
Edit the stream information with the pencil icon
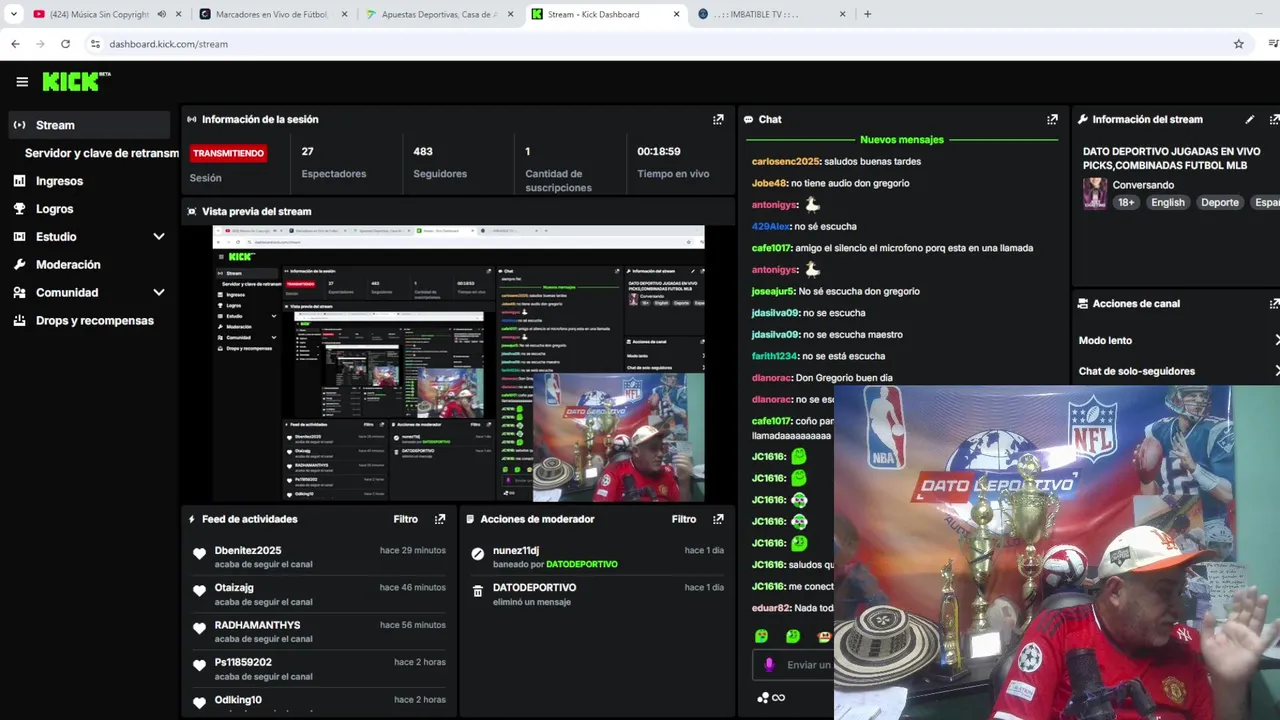[1250, 119]
